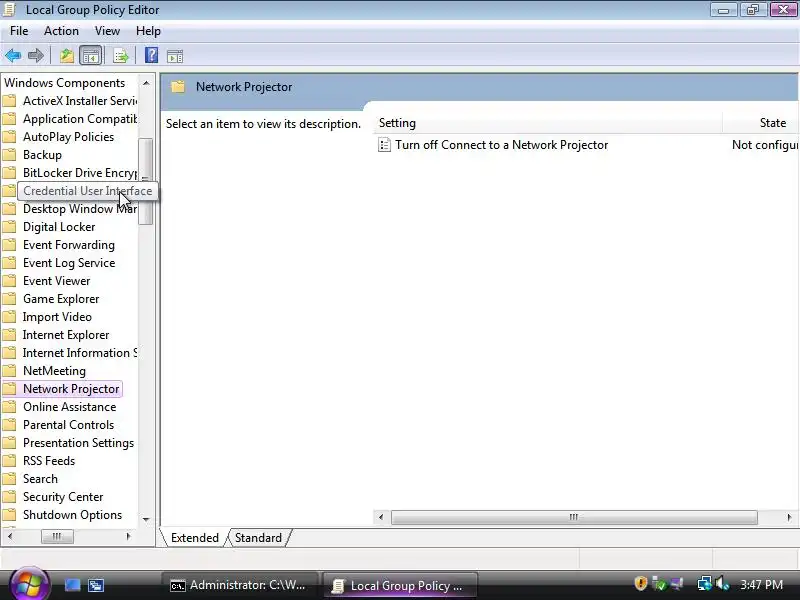Select Internet Explorer folder

(66, 335)
